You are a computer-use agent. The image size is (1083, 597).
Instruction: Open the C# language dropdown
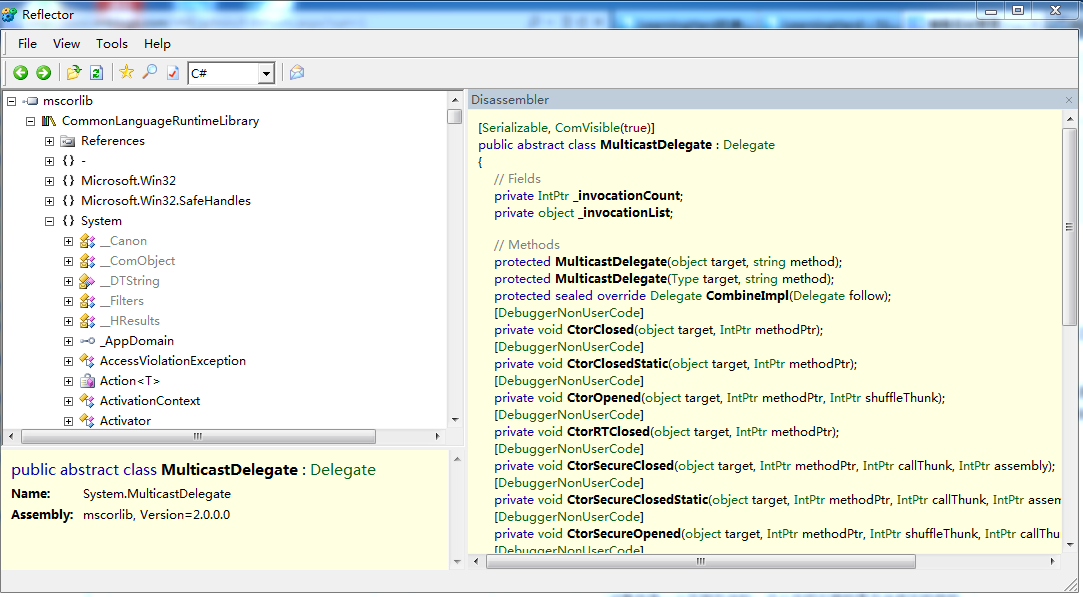[266, 73]
